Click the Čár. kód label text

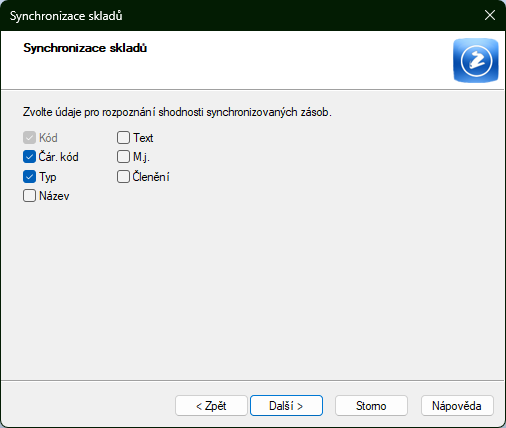[x=59, y=157]
